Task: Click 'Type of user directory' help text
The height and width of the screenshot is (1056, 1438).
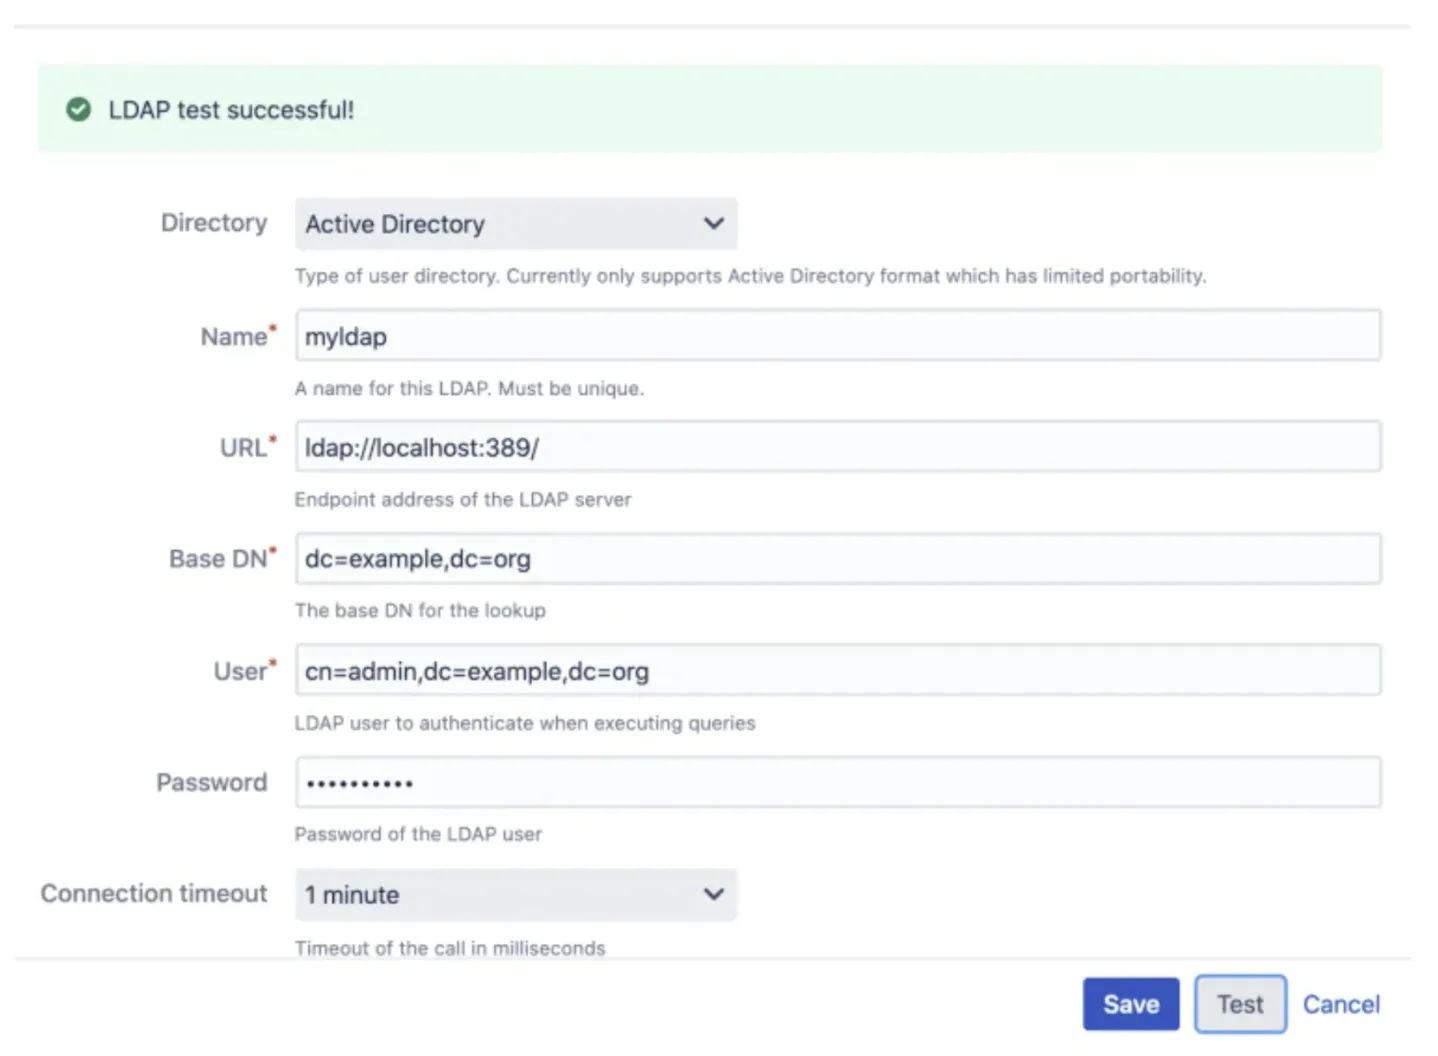Action: [x=750, y=276]
